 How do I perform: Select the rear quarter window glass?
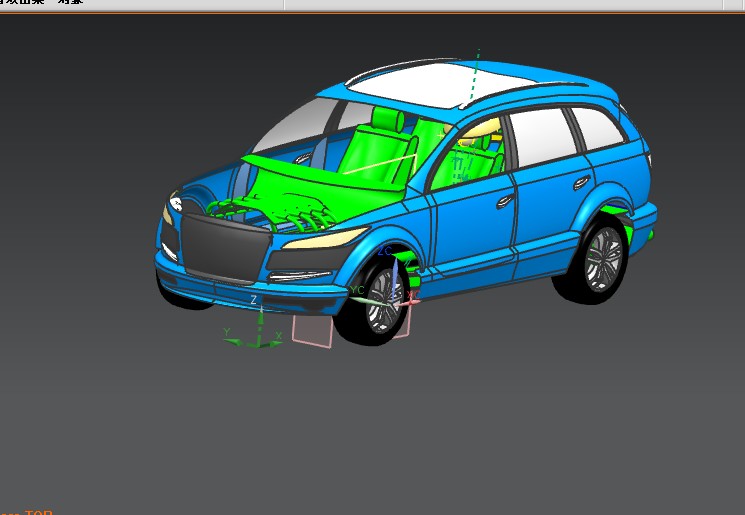click(596, 127)
